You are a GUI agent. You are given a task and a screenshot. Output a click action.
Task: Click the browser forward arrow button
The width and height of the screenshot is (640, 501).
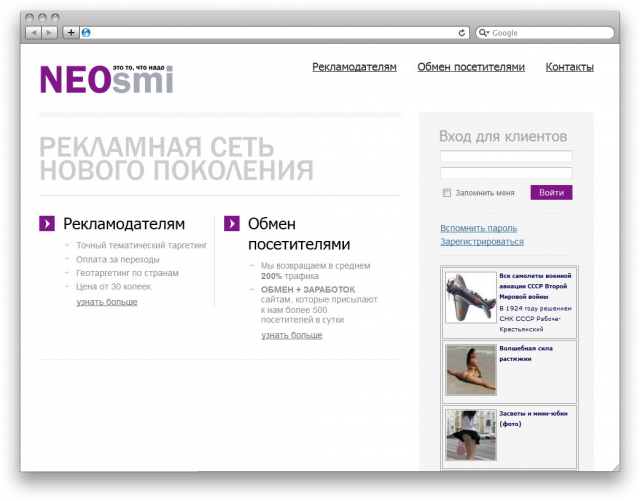coord(50,32)
